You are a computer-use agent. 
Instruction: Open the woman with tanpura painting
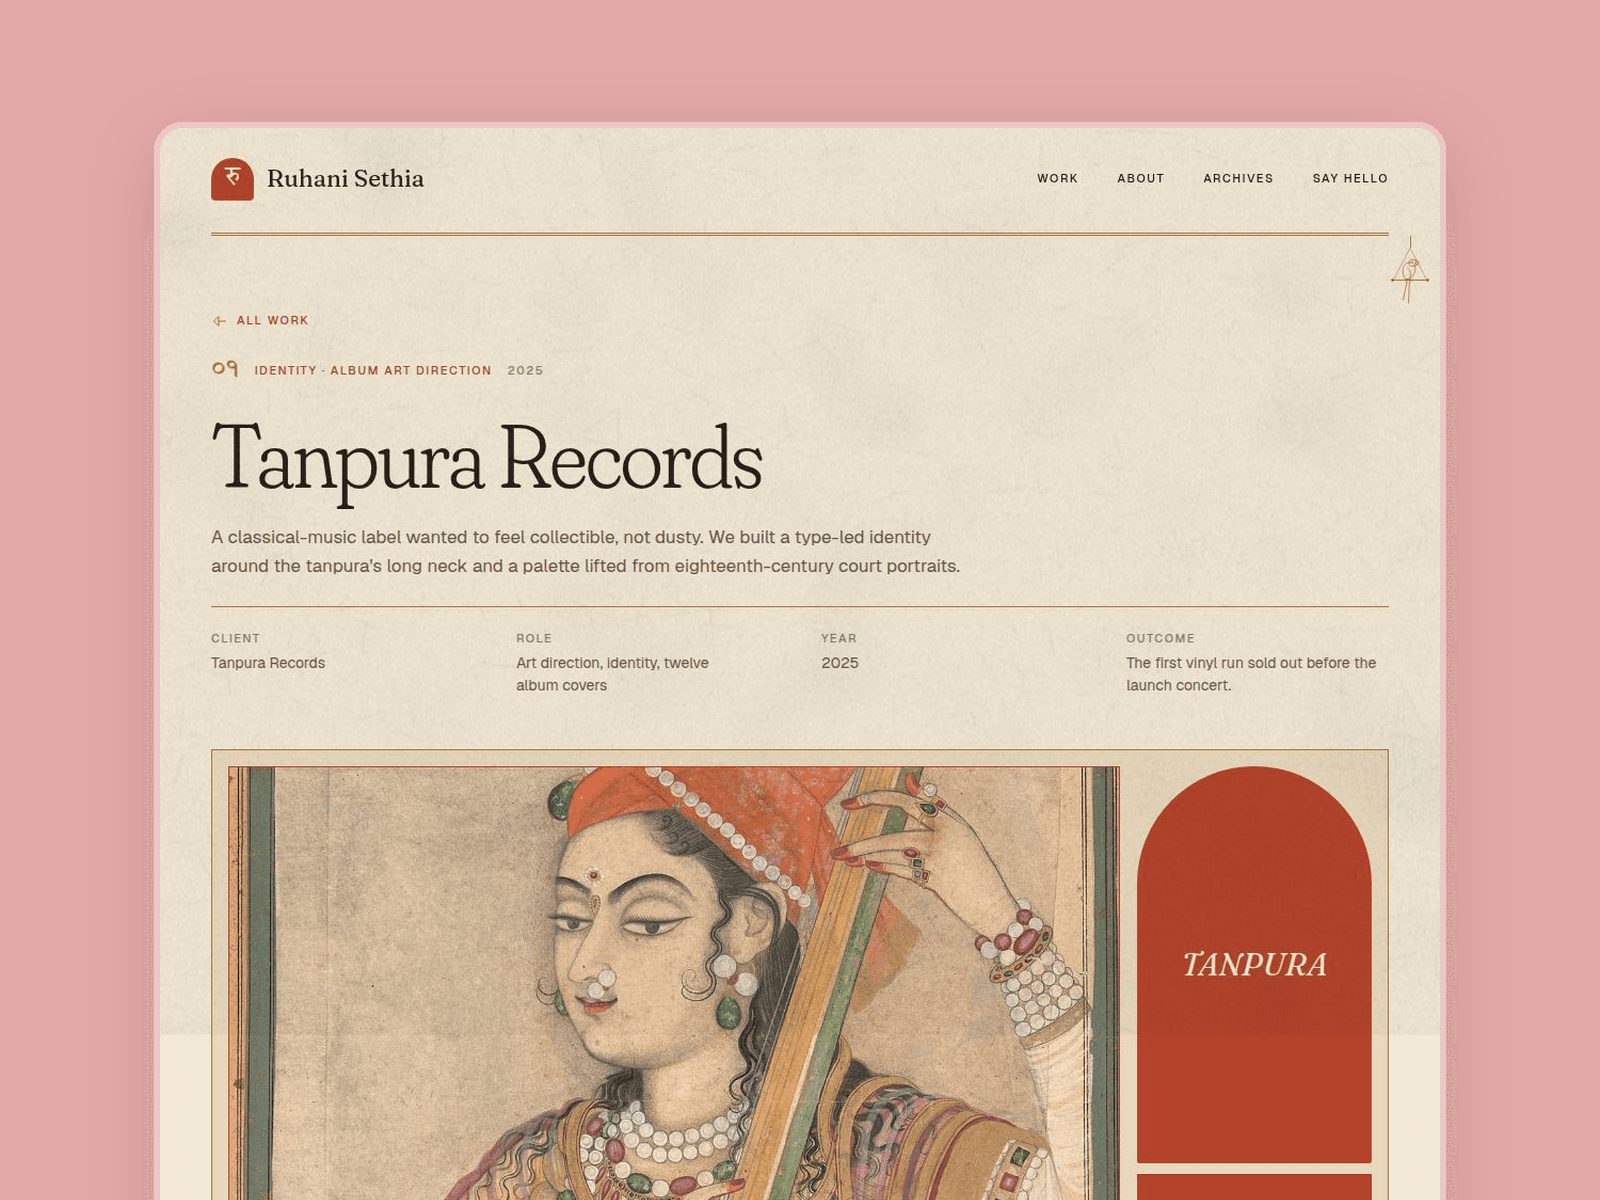point(674,984)
